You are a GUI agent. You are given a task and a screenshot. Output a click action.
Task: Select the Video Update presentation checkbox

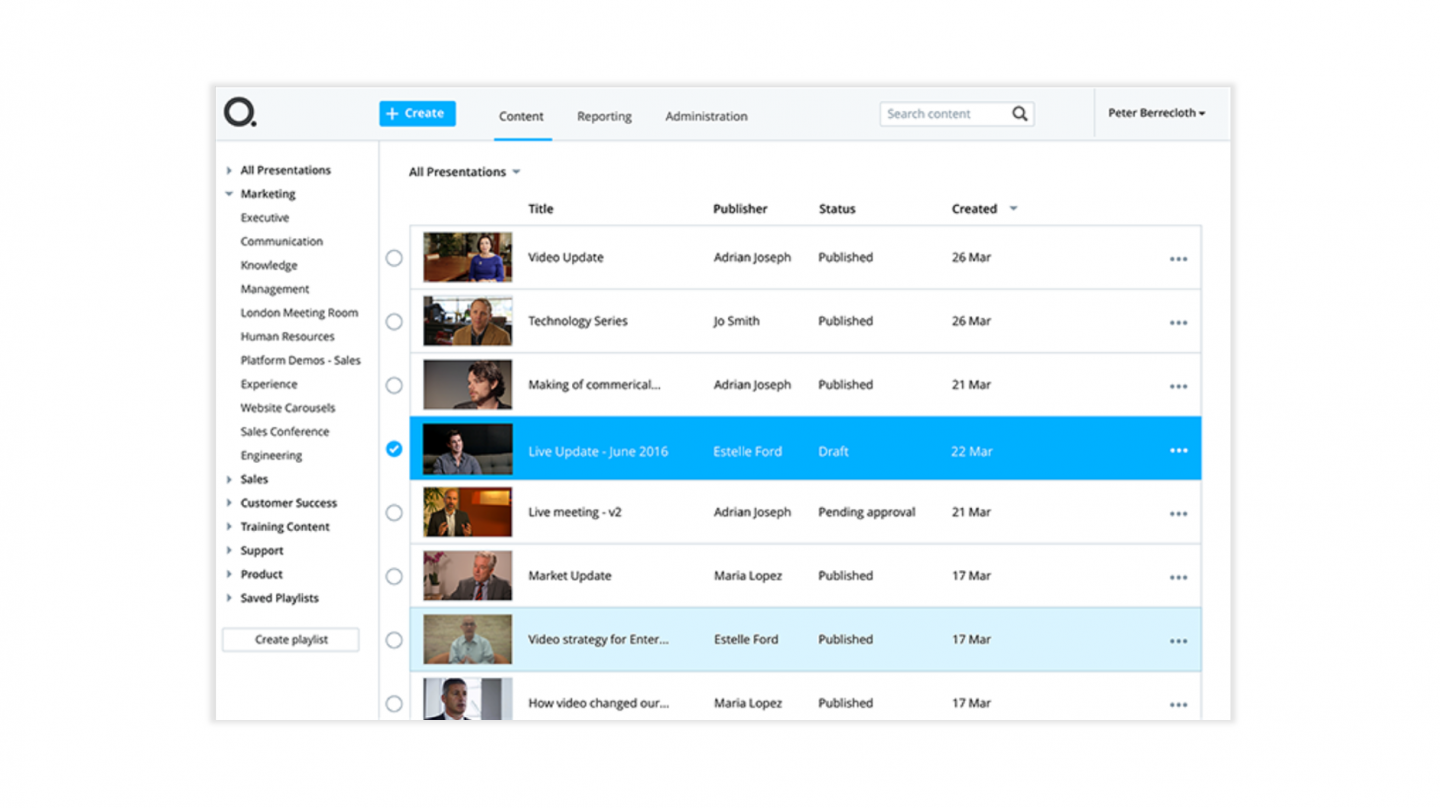(394, 257)
